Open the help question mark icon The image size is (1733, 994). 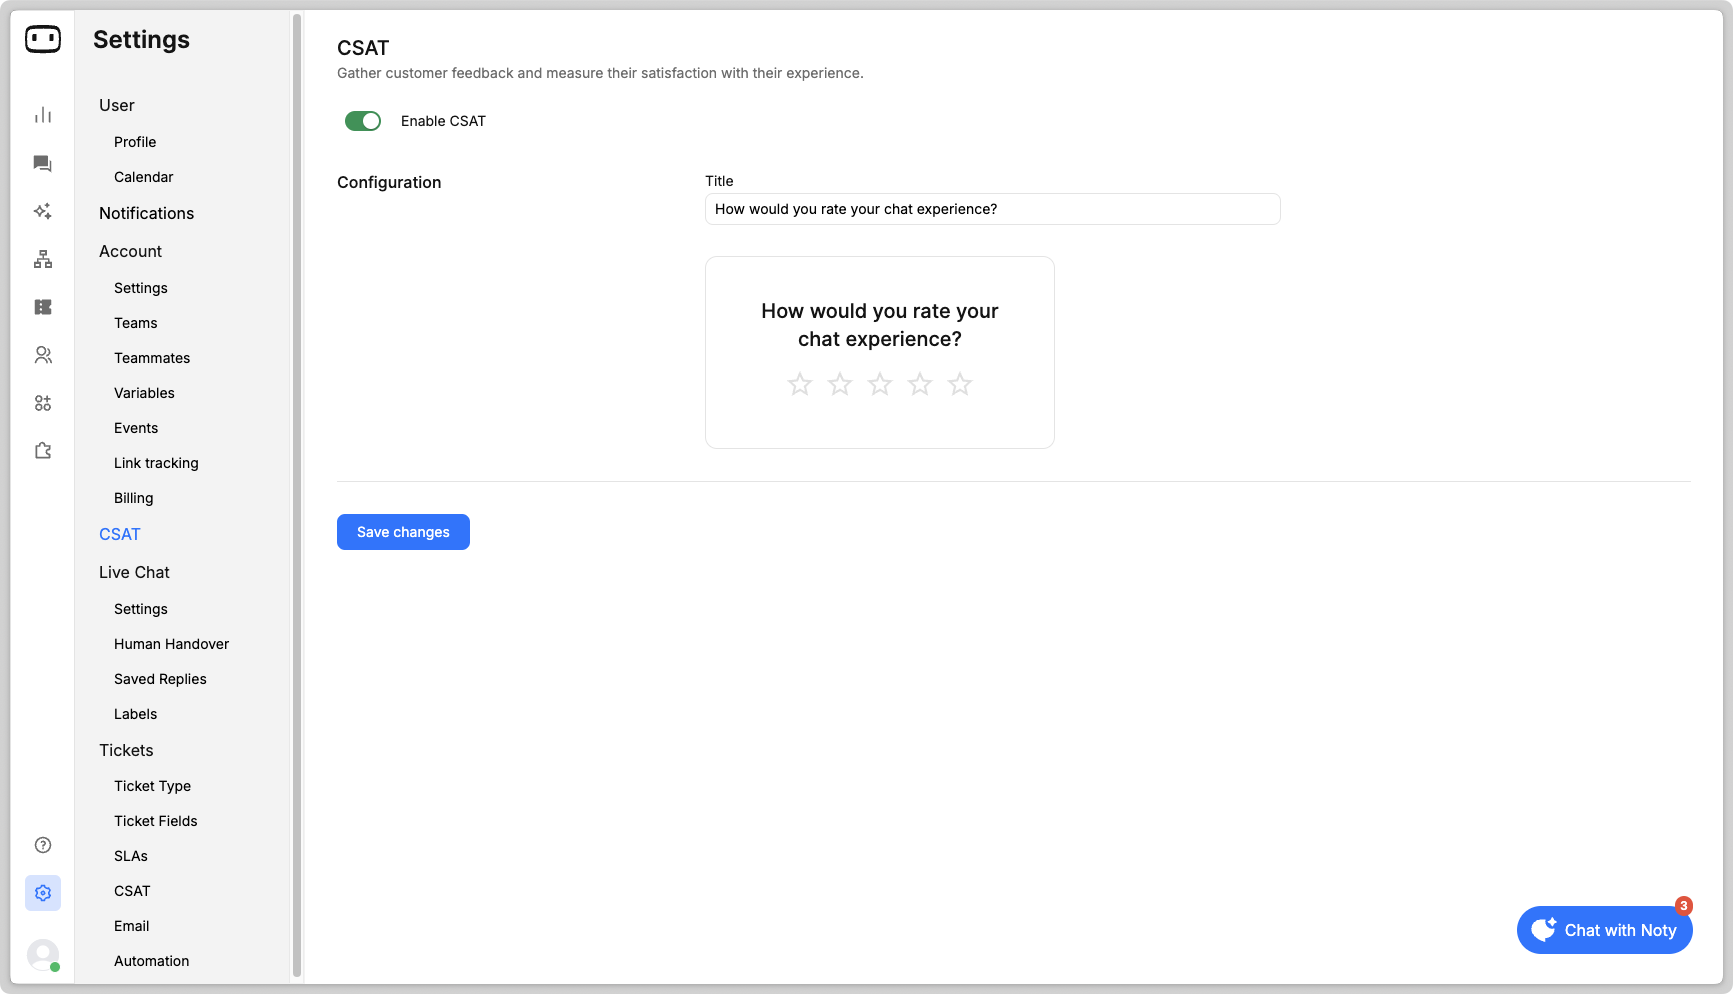click(43, 845)
